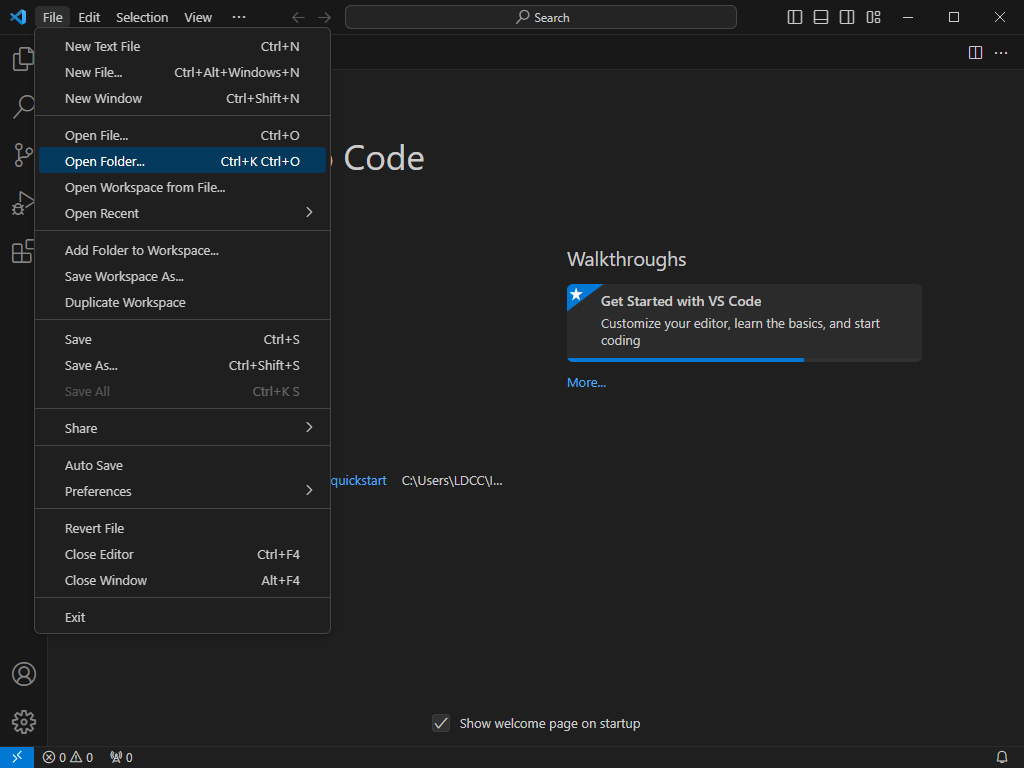
Task: Open the Run and Debug view
Action: pos(24,203)
